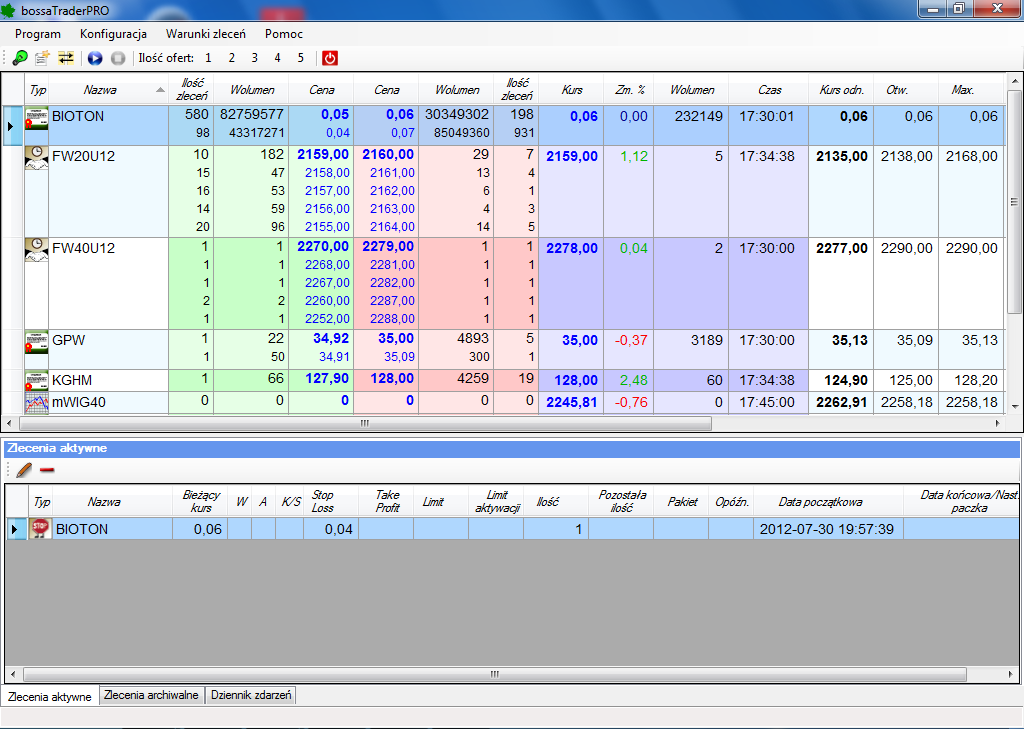Viewport: 1024px width, 729px height.
Task: Sort quotes by Nazwa column header
Action: point(108,89)
